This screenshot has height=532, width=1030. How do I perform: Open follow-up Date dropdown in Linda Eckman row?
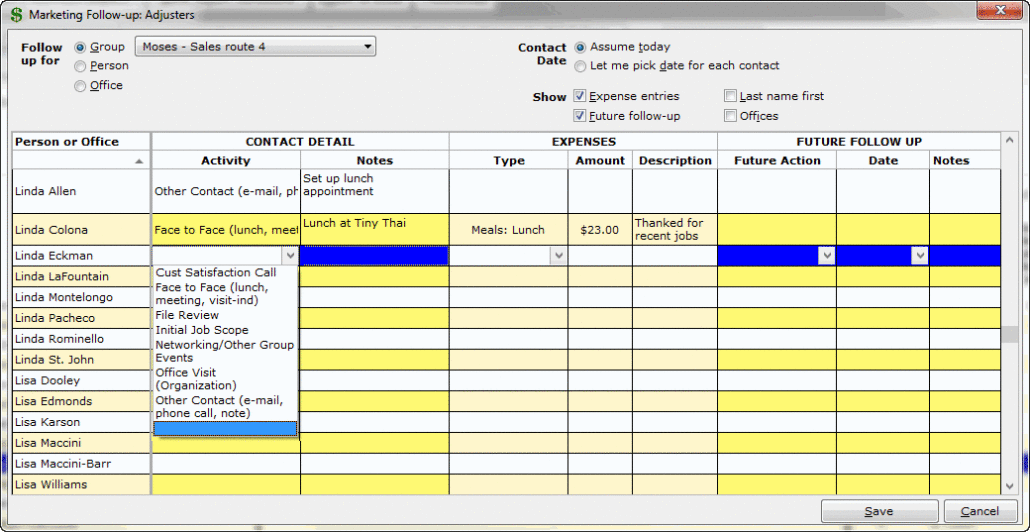[920, 255]
